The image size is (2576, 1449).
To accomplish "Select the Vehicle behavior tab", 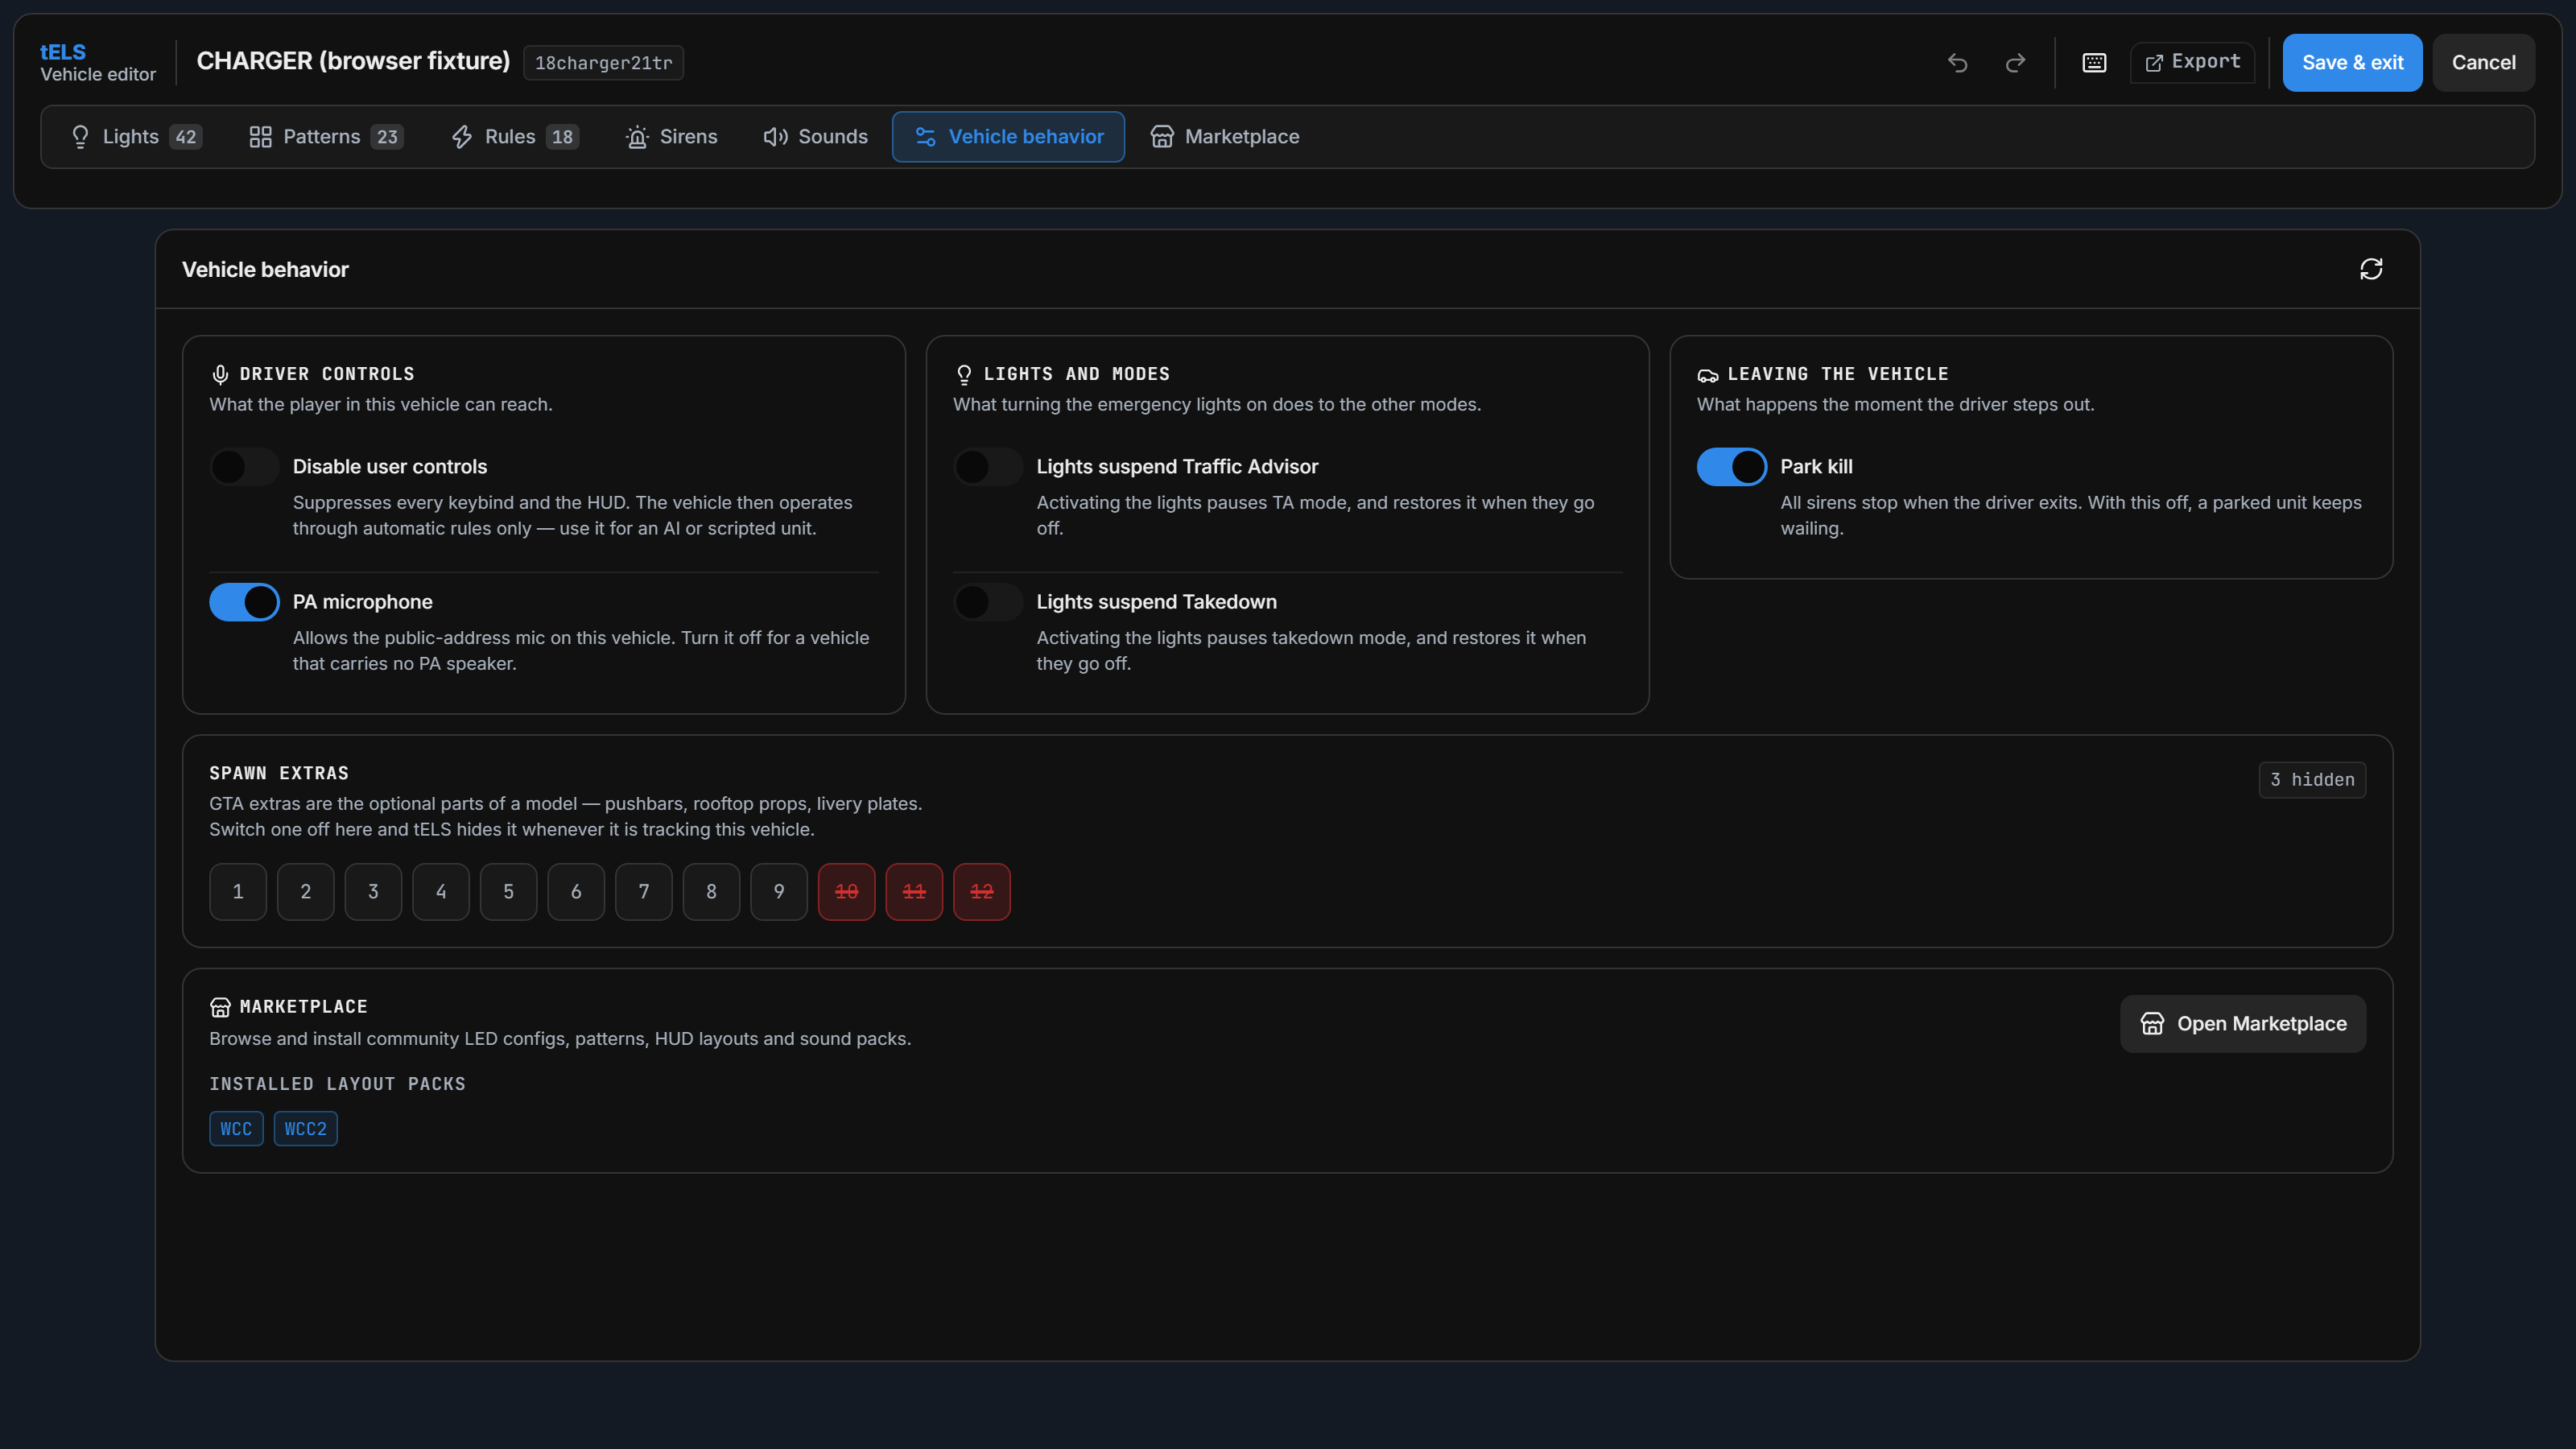I will 1008,137.
